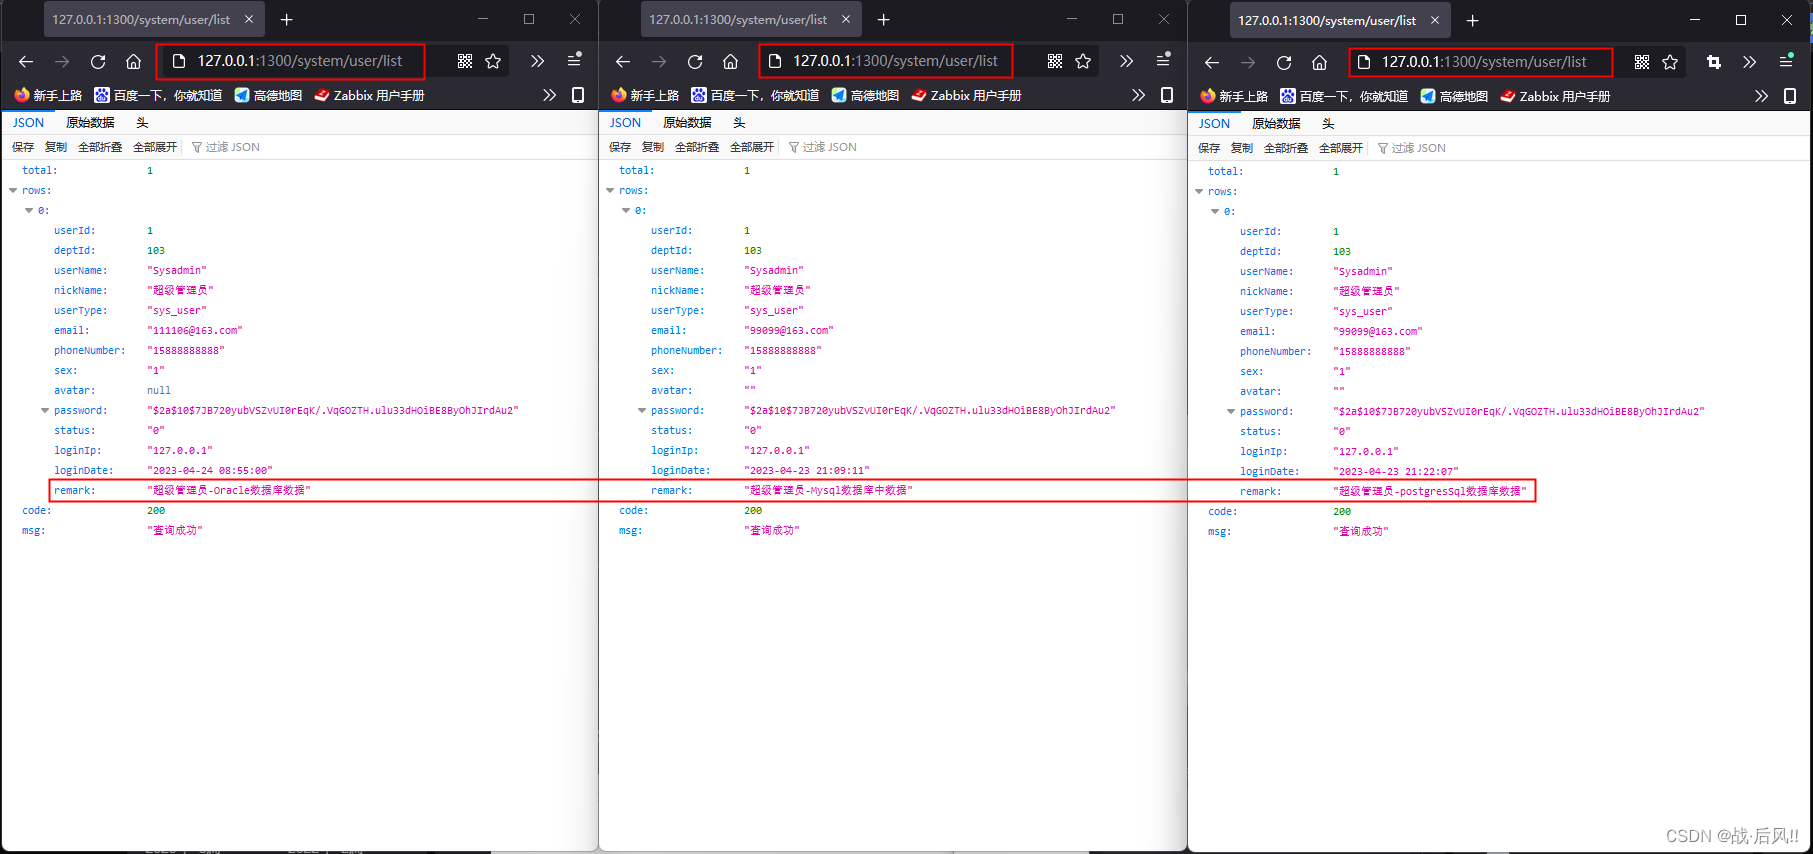Open 高德地图 bookmark in right window

click(1454, 96)
